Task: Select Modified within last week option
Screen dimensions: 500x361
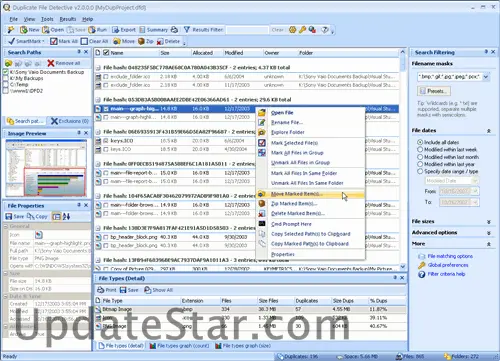Action: (420, 150)
